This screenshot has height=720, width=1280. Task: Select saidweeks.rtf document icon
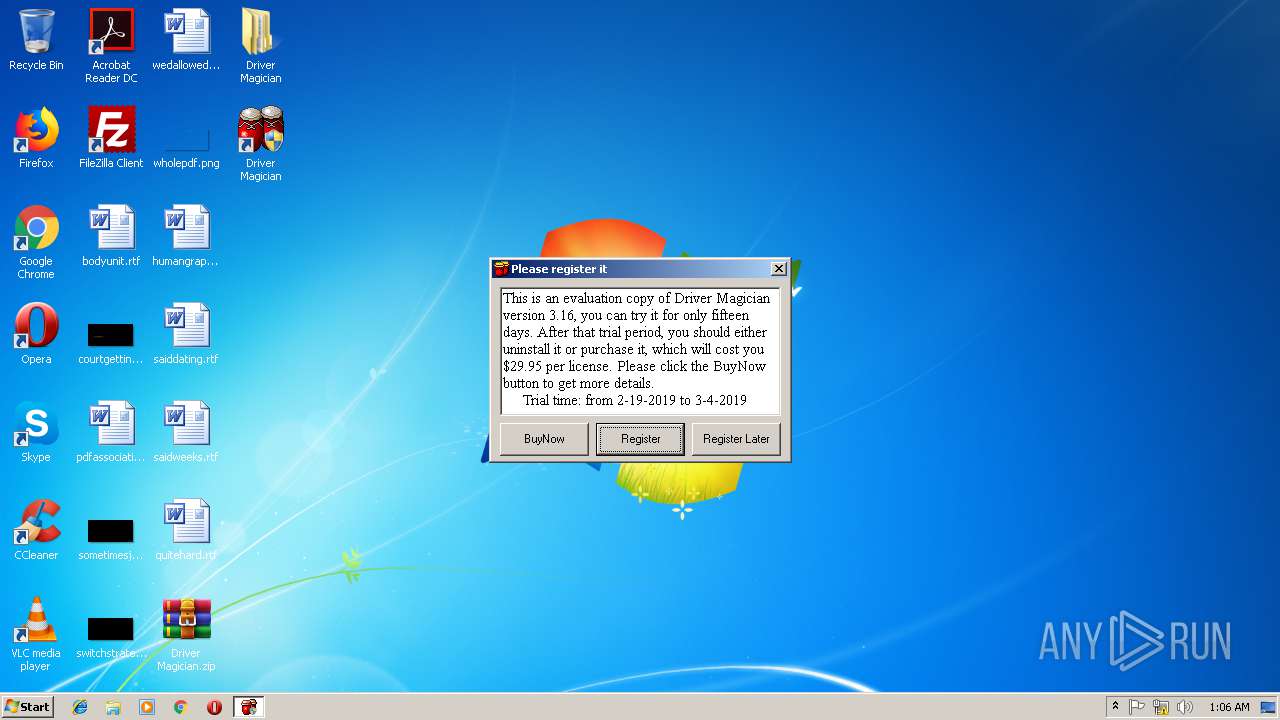pos(186,432)
